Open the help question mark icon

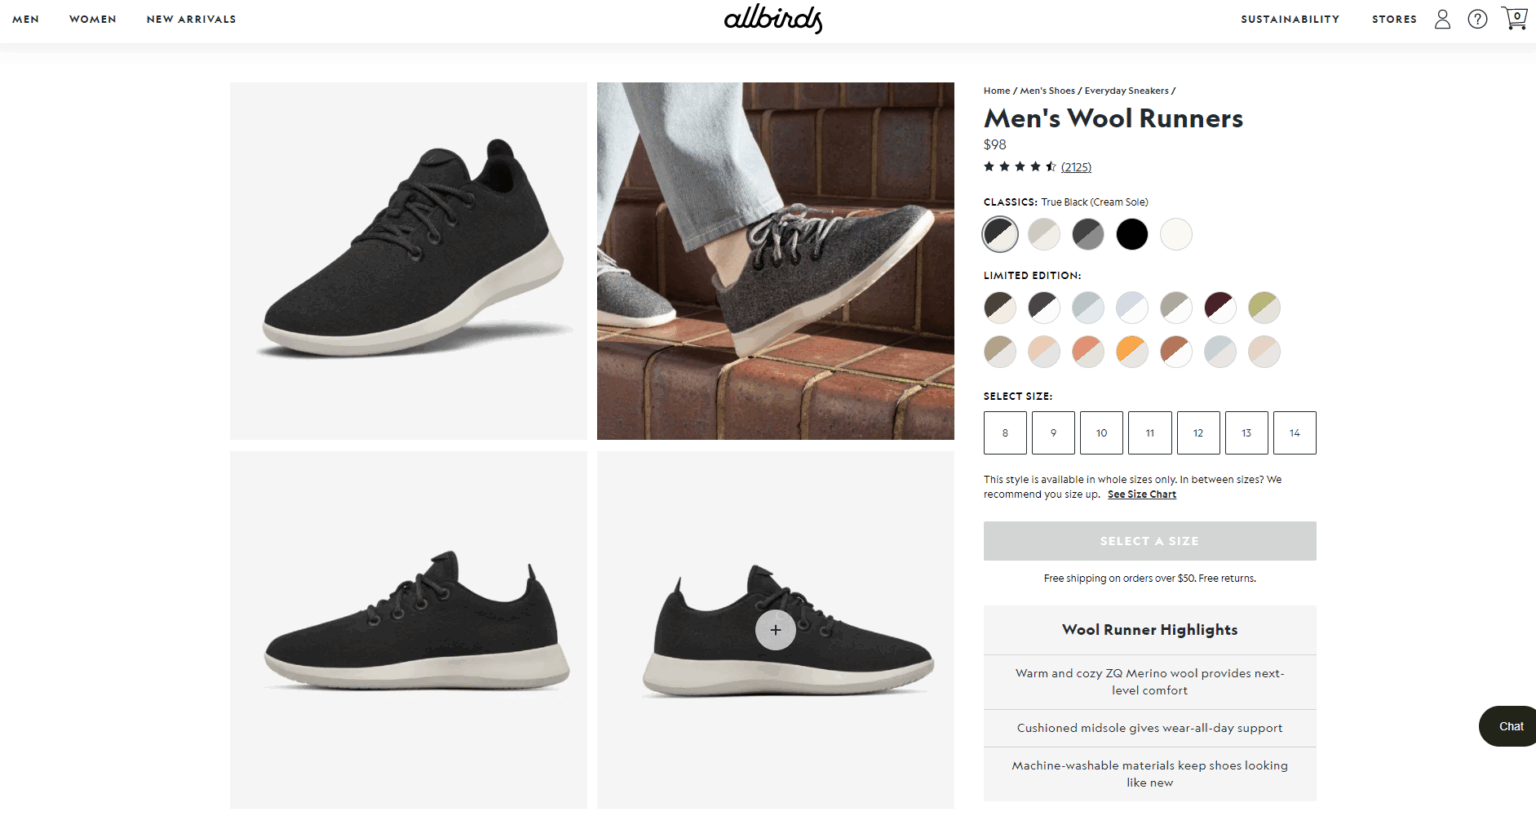(x=1477, y=19)
